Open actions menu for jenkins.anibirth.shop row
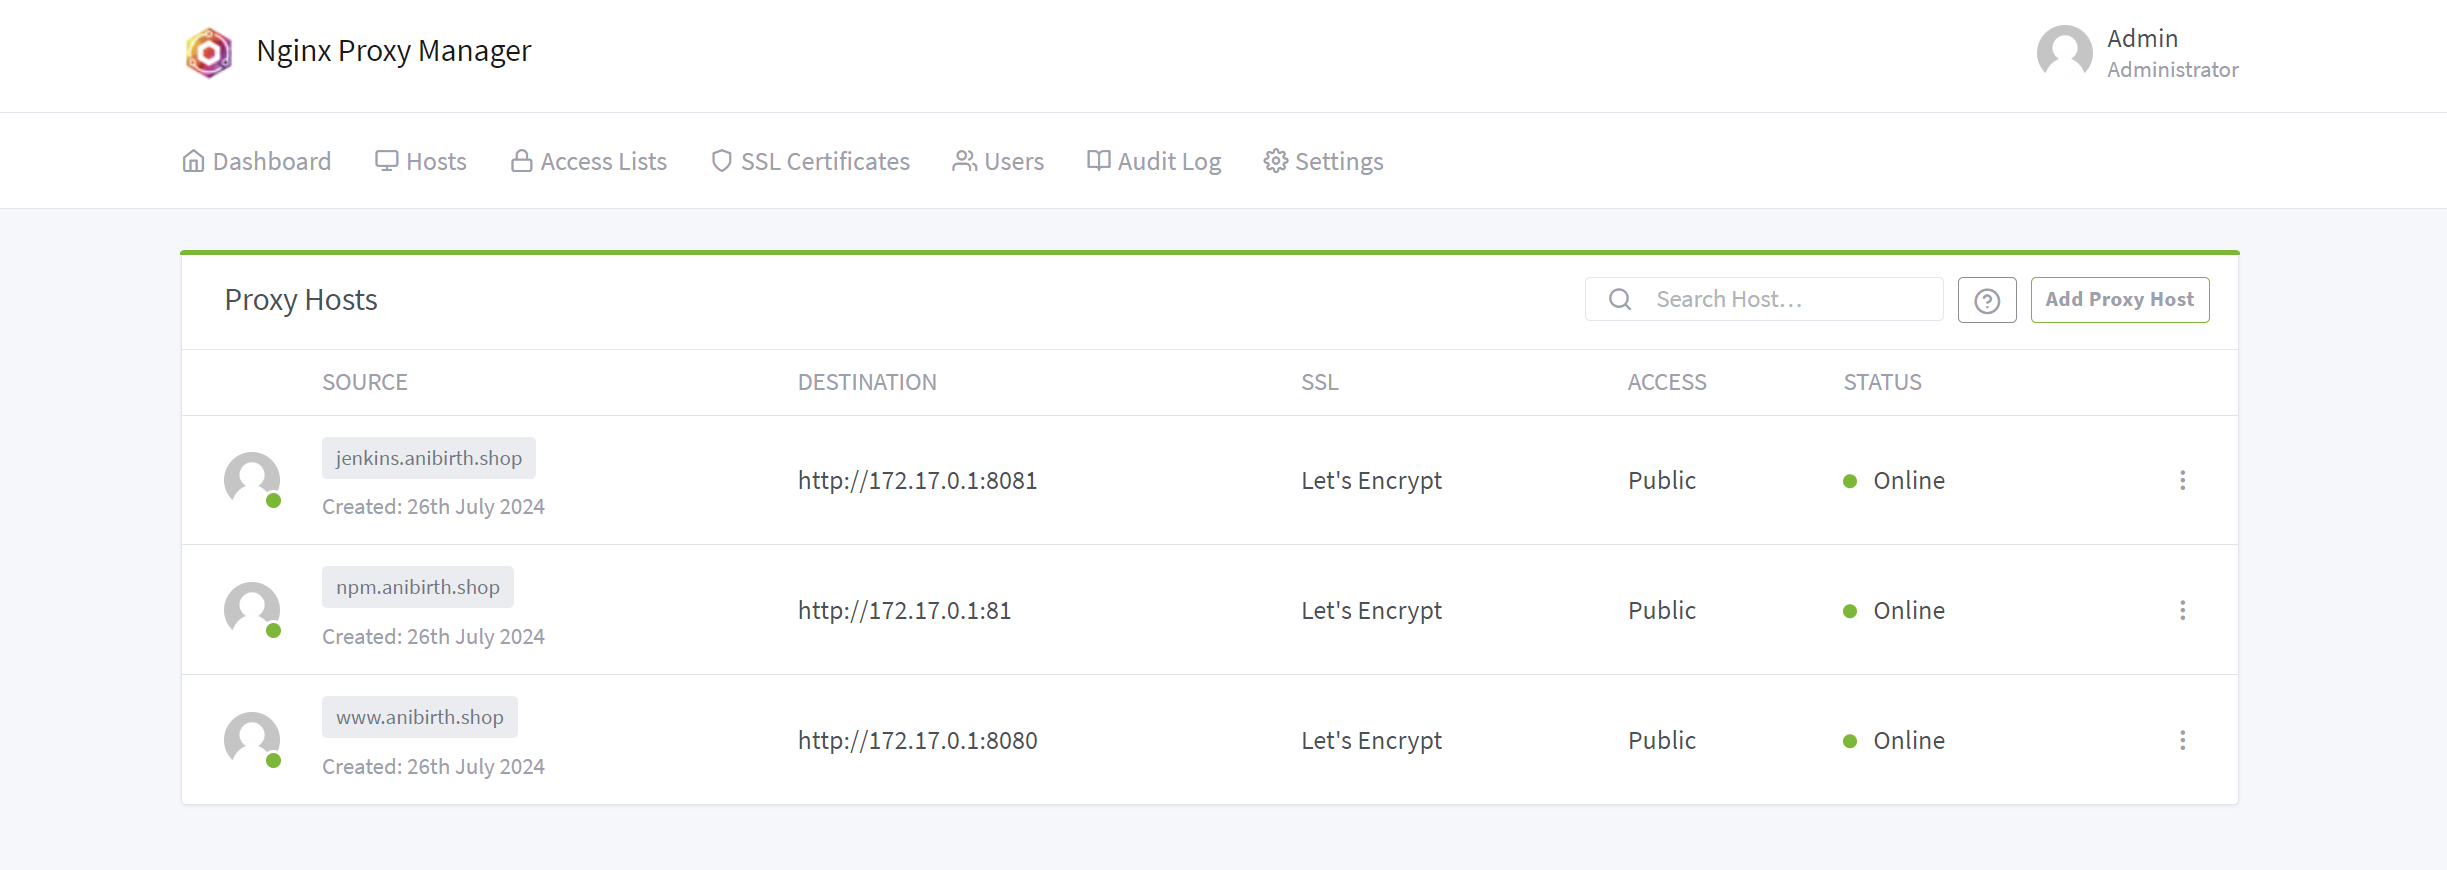 [x=2182, y=480]
